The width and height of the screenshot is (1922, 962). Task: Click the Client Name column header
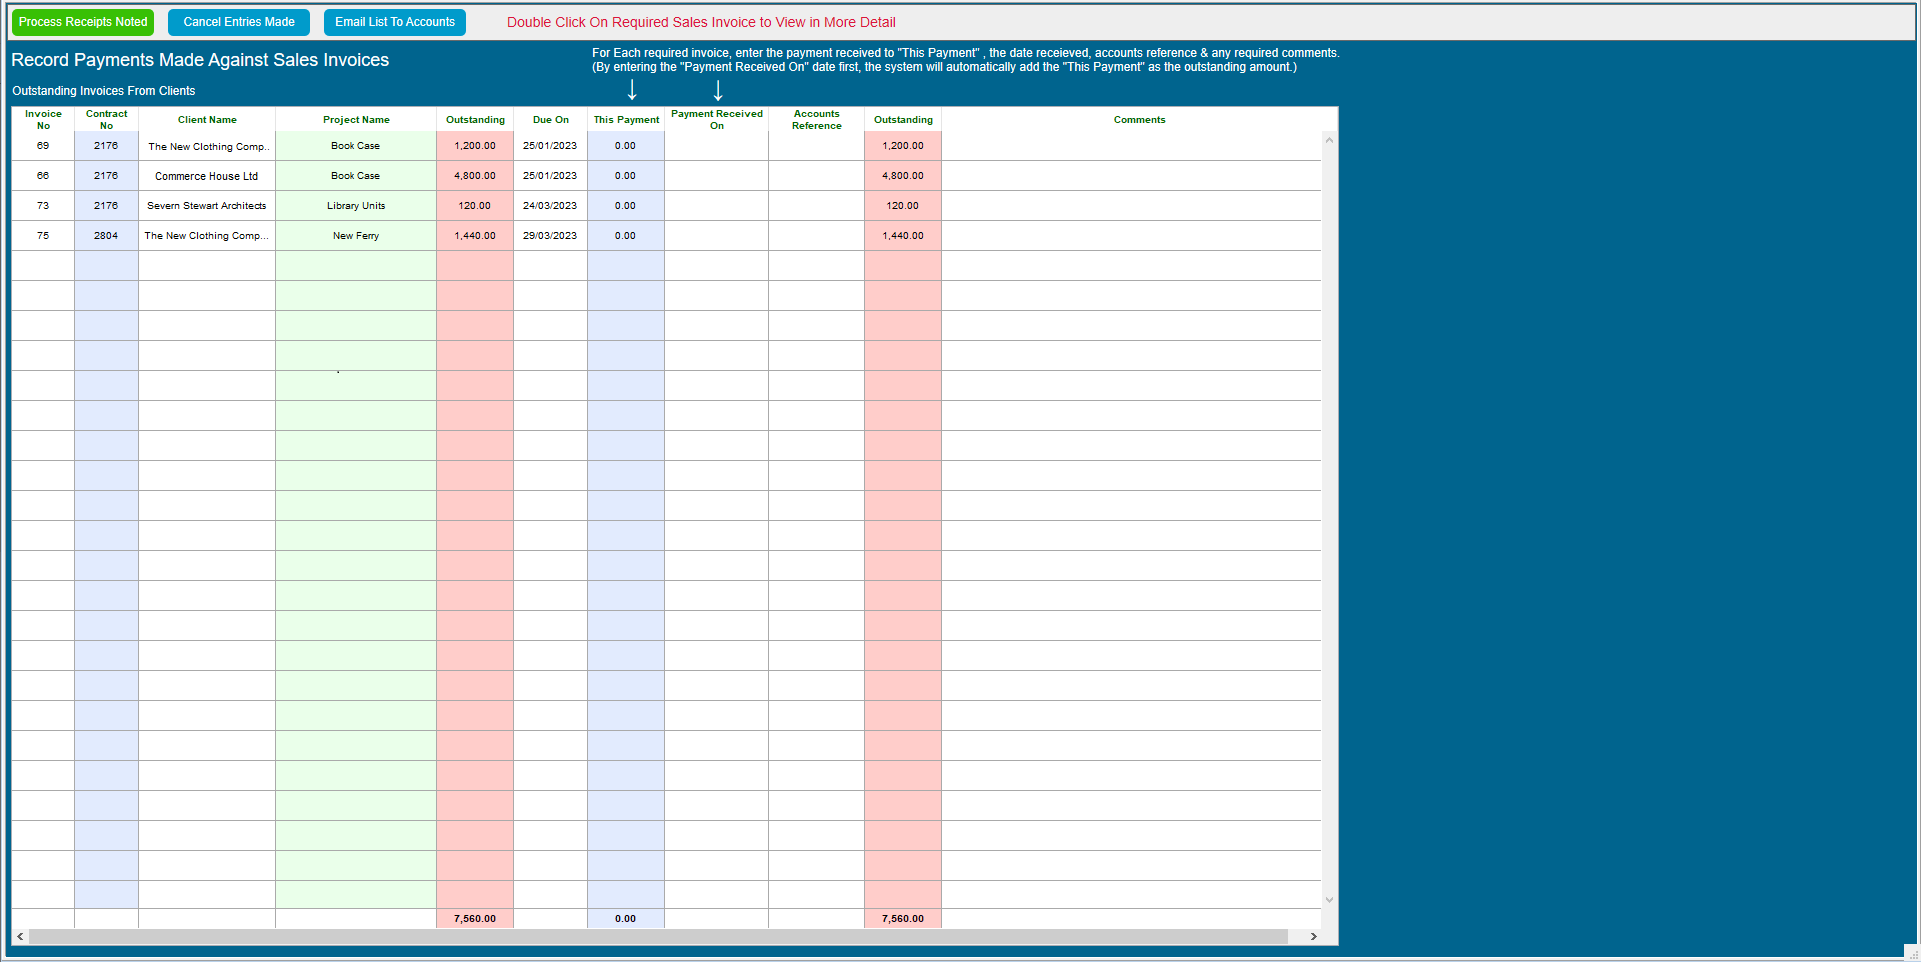207,120
